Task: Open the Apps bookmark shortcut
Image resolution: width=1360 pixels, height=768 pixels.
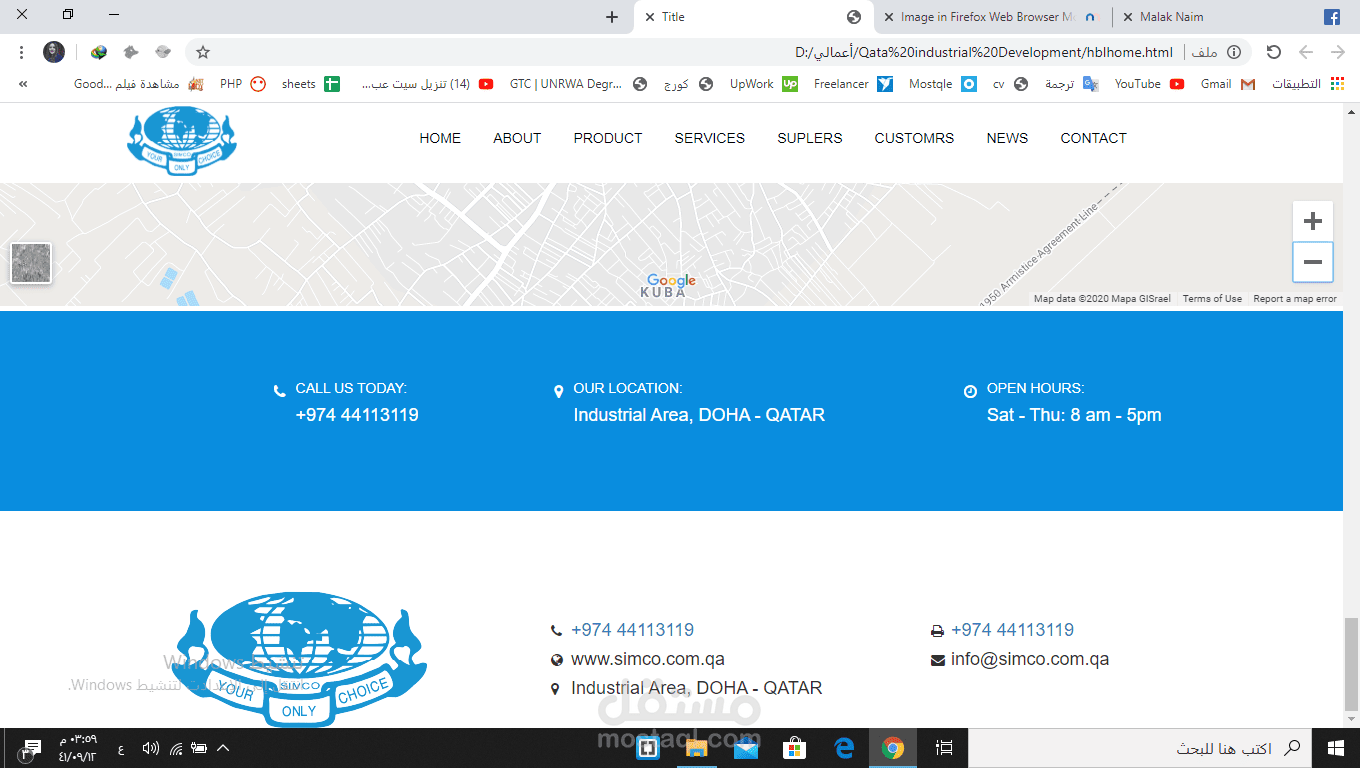Action: 1308,84
